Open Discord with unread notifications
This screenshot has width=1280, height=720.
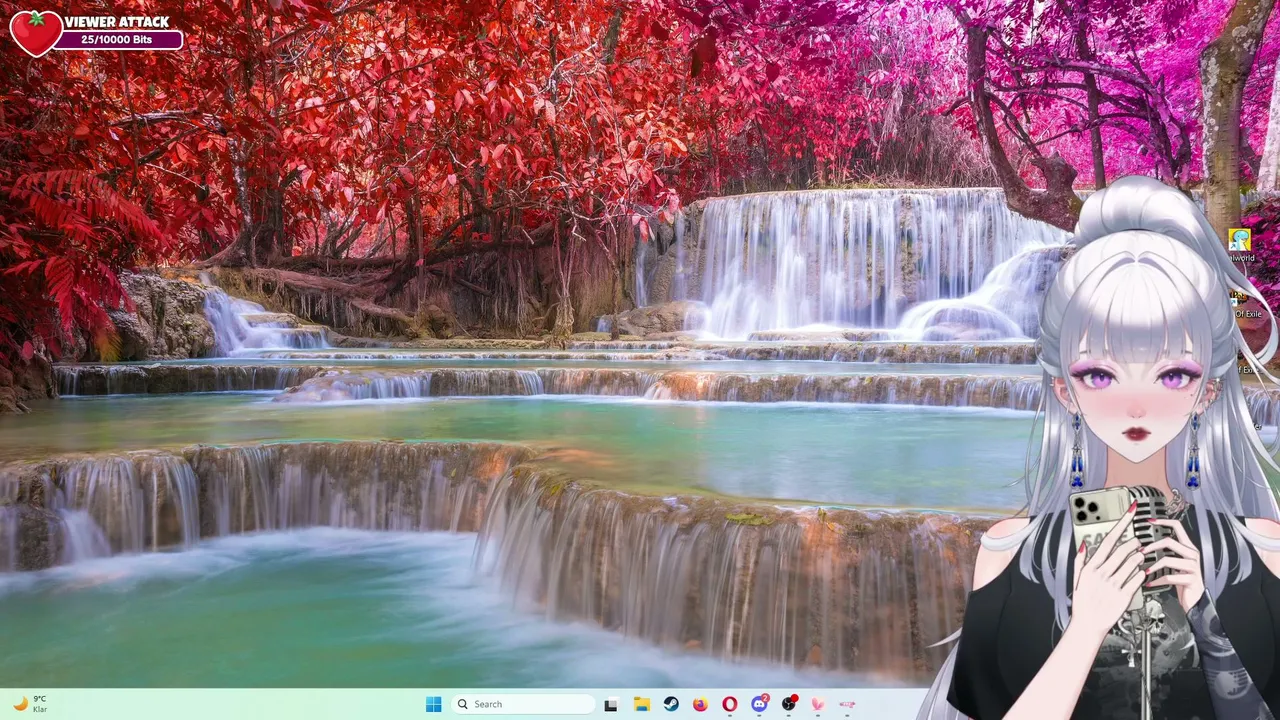tap(760, 703)
